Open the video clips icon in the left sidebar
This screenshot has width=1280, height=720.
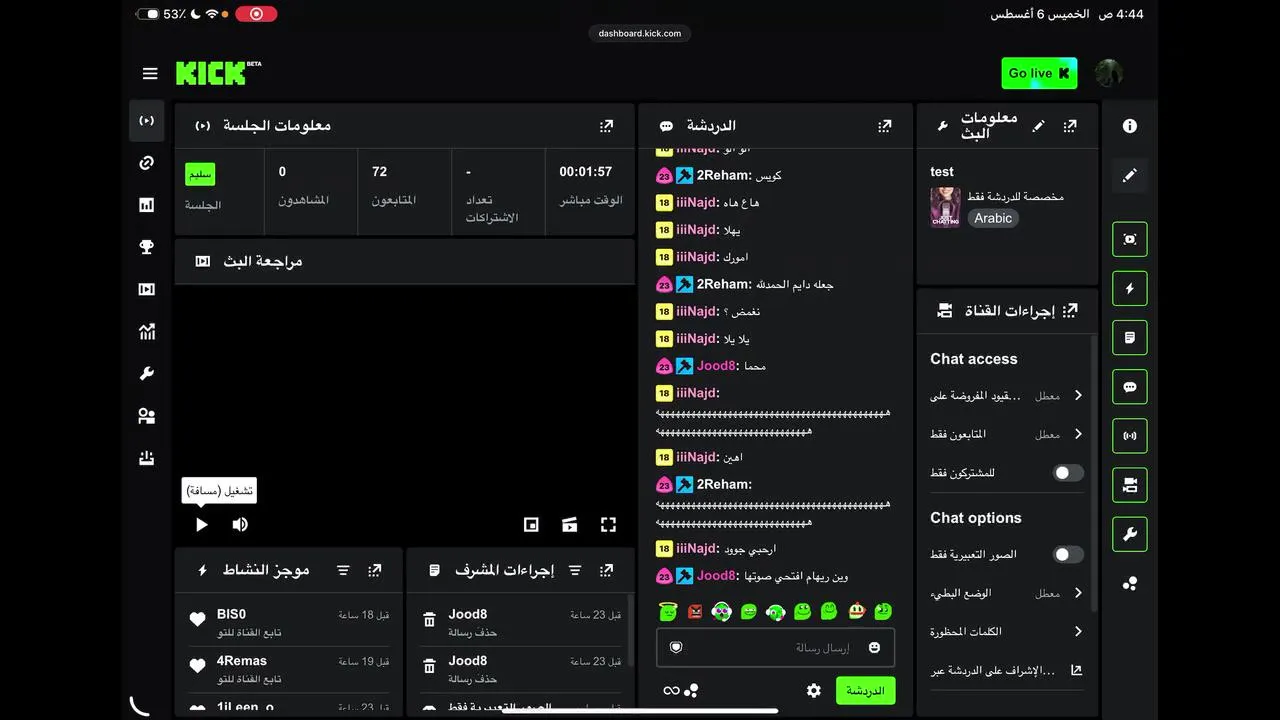click(147, 289)
